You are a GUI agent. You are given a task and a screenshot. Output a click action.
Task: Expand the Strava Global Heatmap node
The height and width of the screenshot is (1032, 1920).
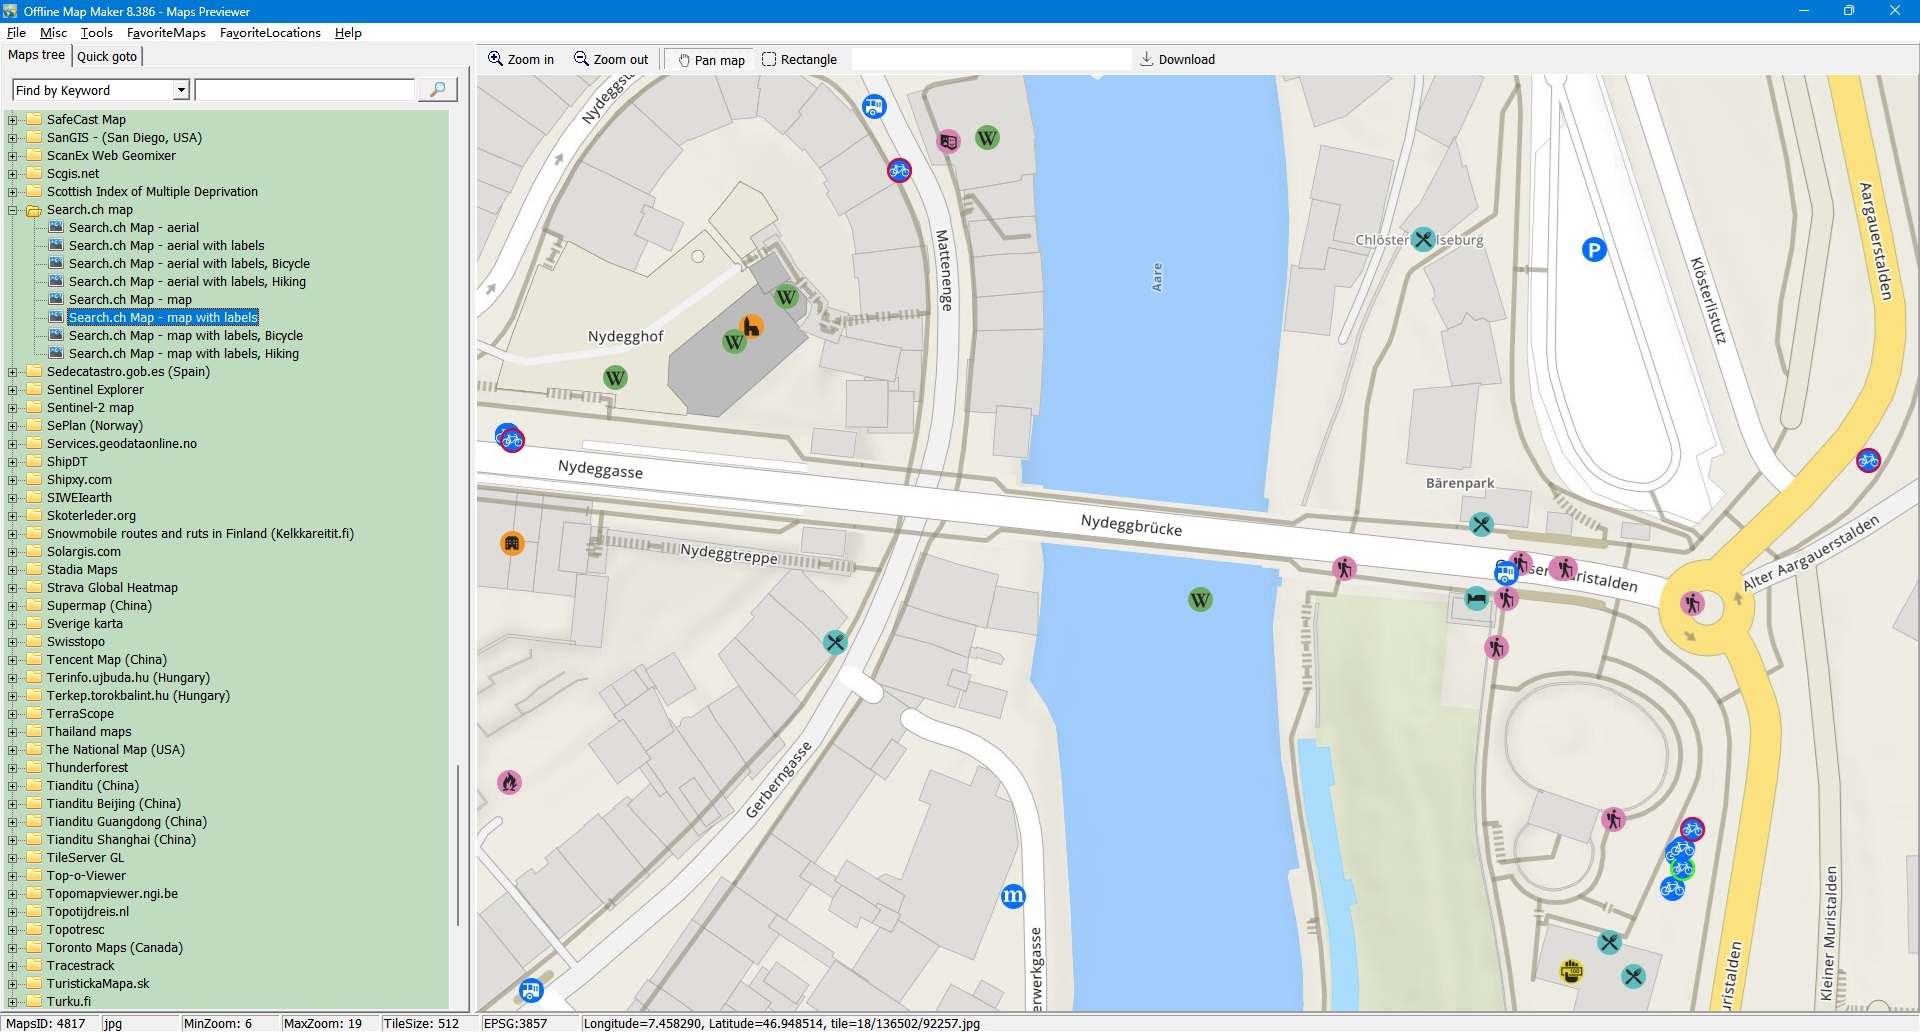(x=13, y=588)
